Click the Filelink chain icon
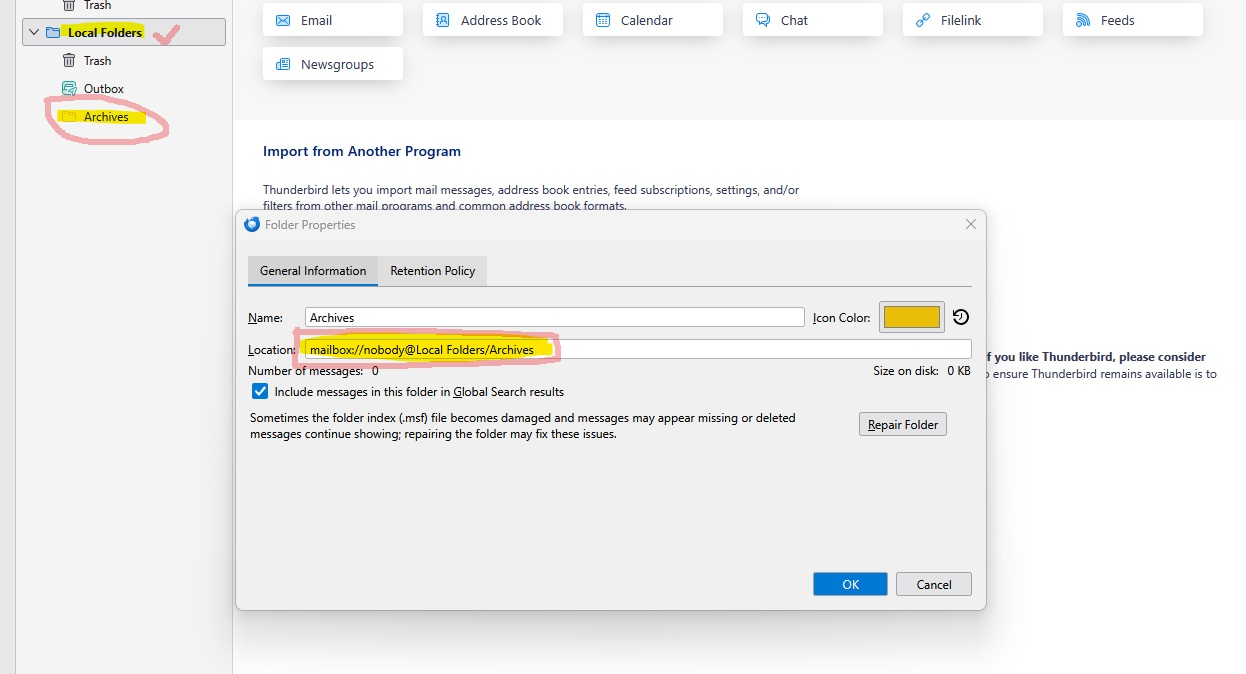The height and width of the screenshot is (674, 1246). click(923, 20)
